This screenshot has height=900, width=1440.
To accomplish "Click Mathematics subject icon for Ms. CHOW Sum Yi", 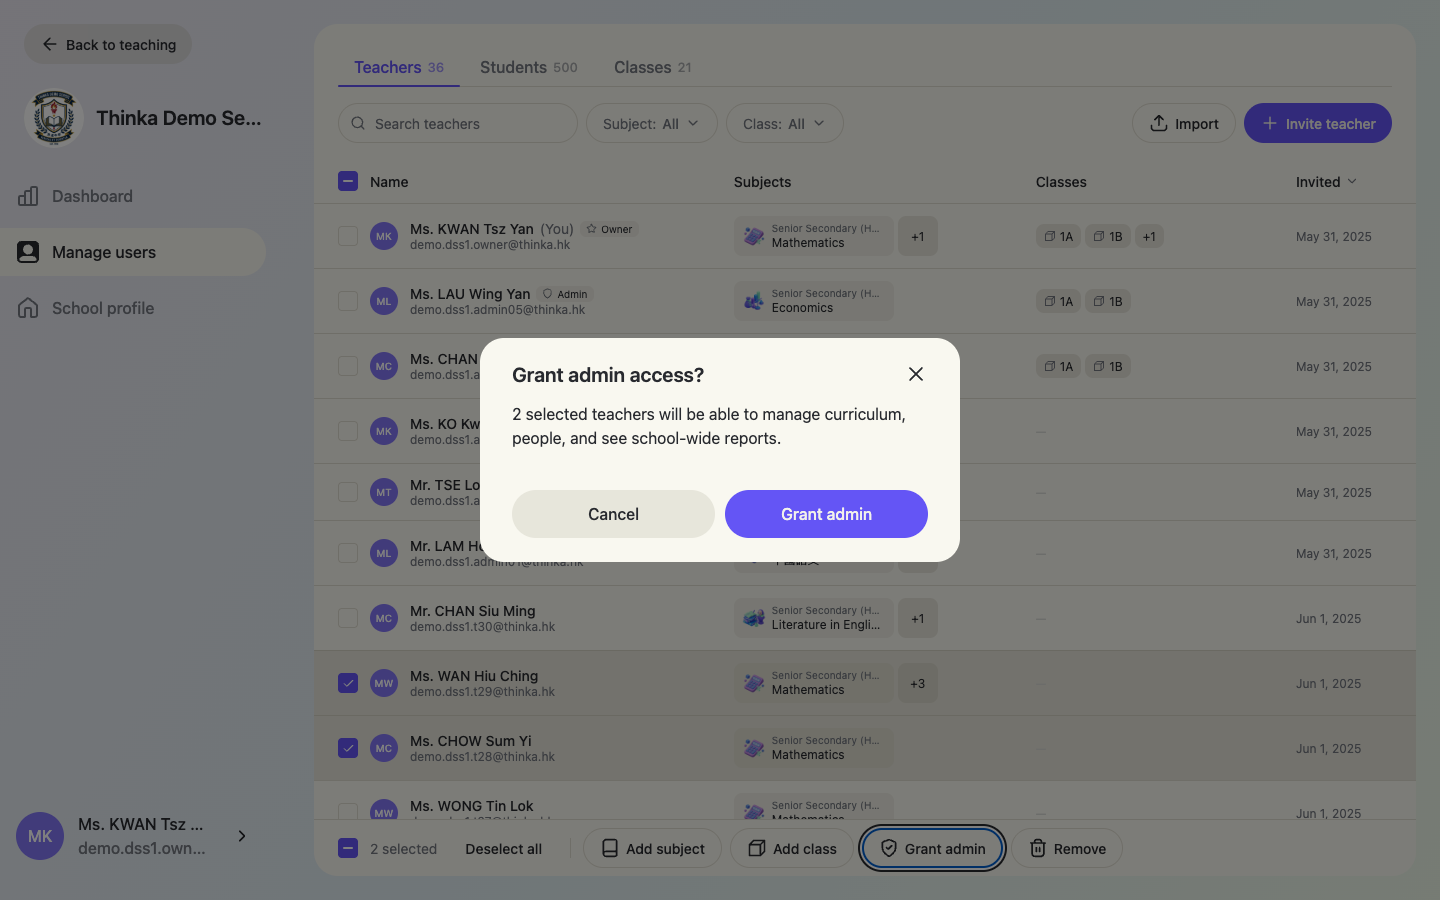I will point(754,748).
